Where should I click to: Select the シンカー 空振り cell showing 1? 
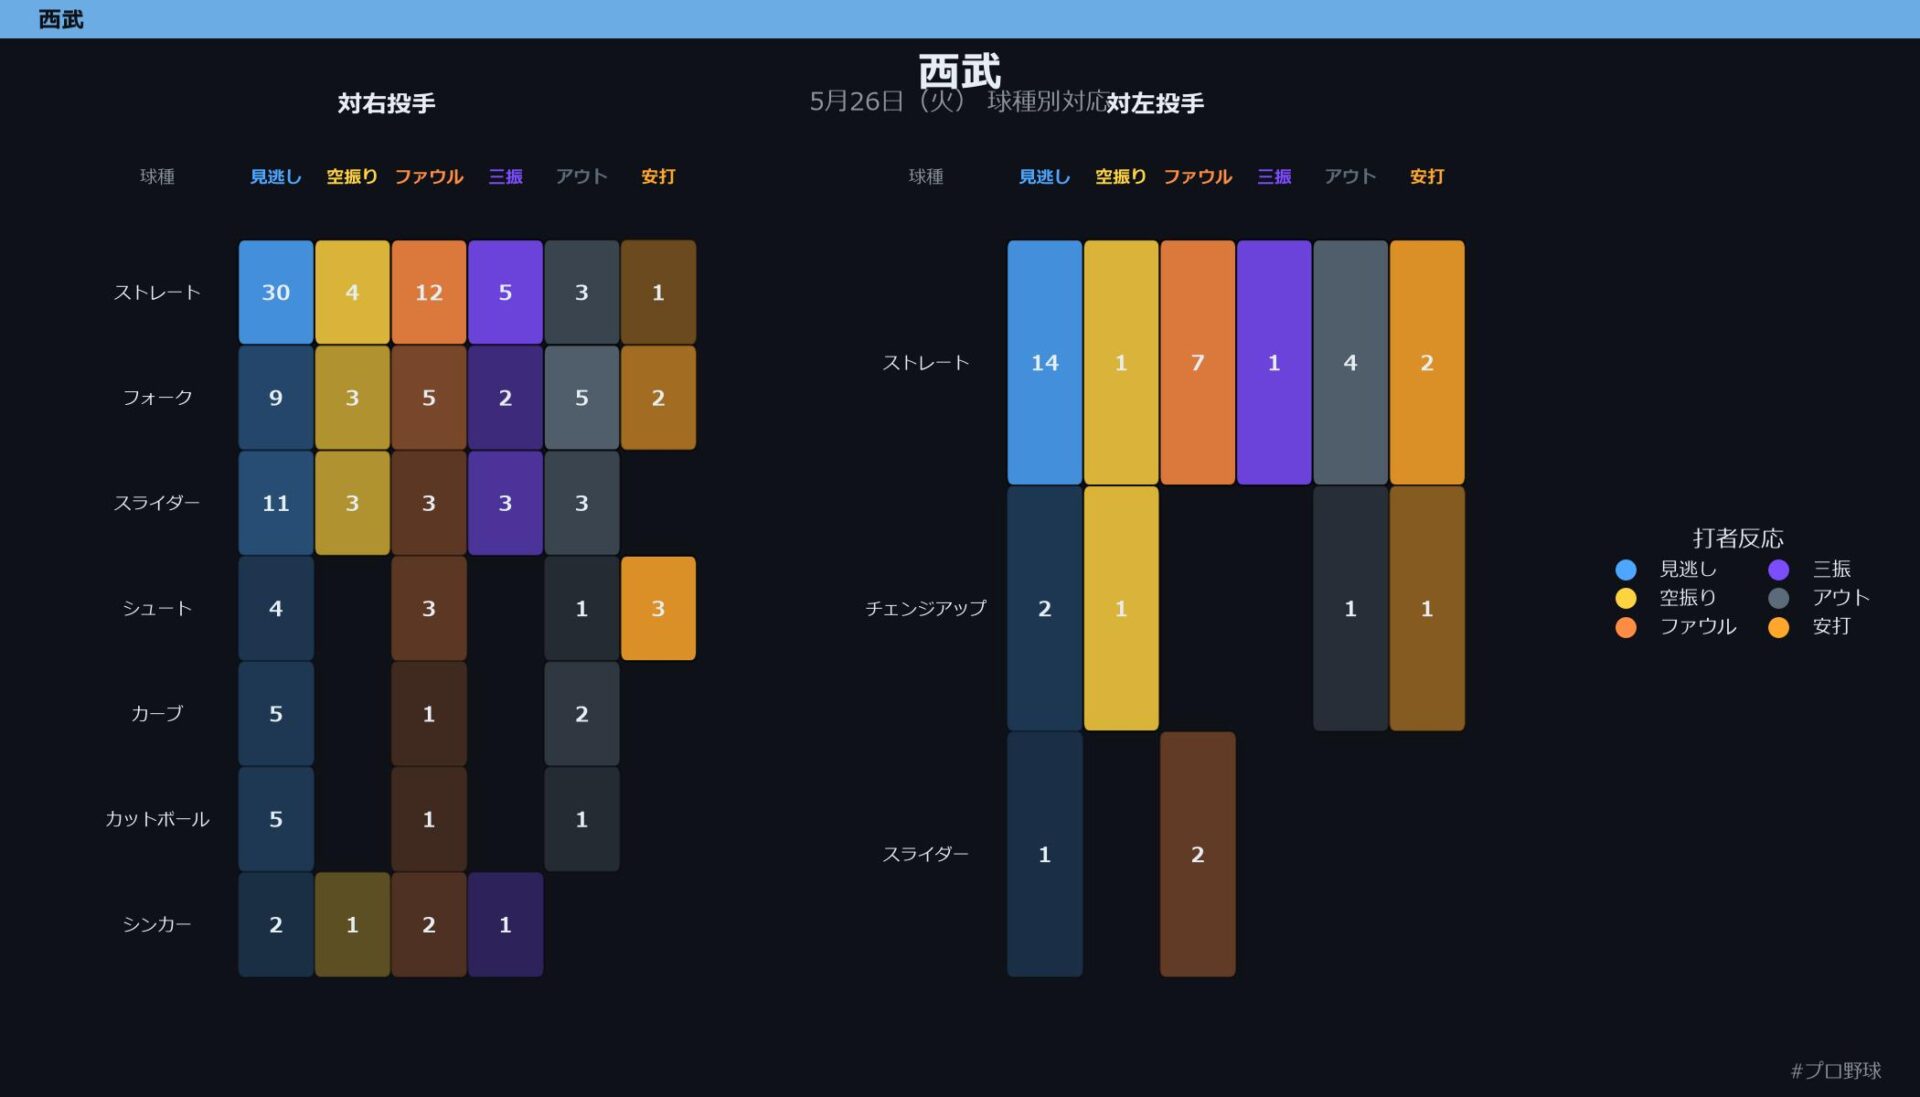coord(352,924)
